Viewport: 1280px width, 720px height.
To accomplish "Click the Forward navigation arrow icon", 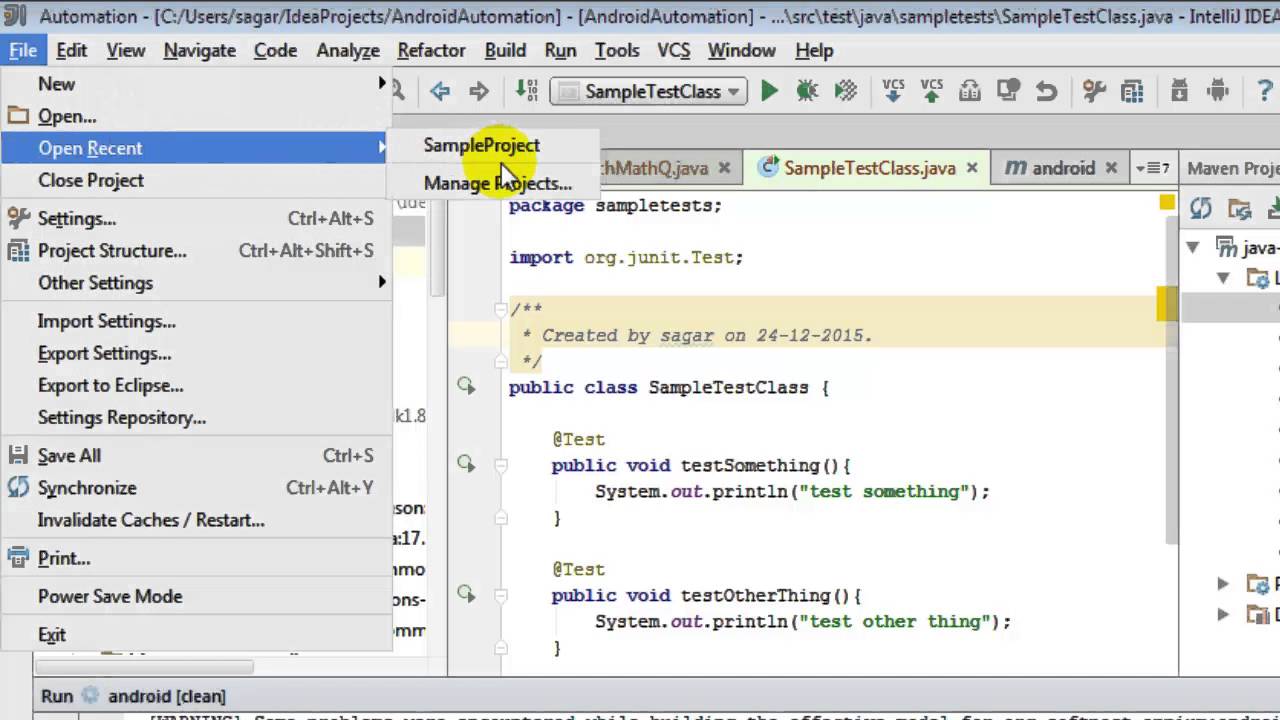I will pyautogui.click(x=479, y=91).
